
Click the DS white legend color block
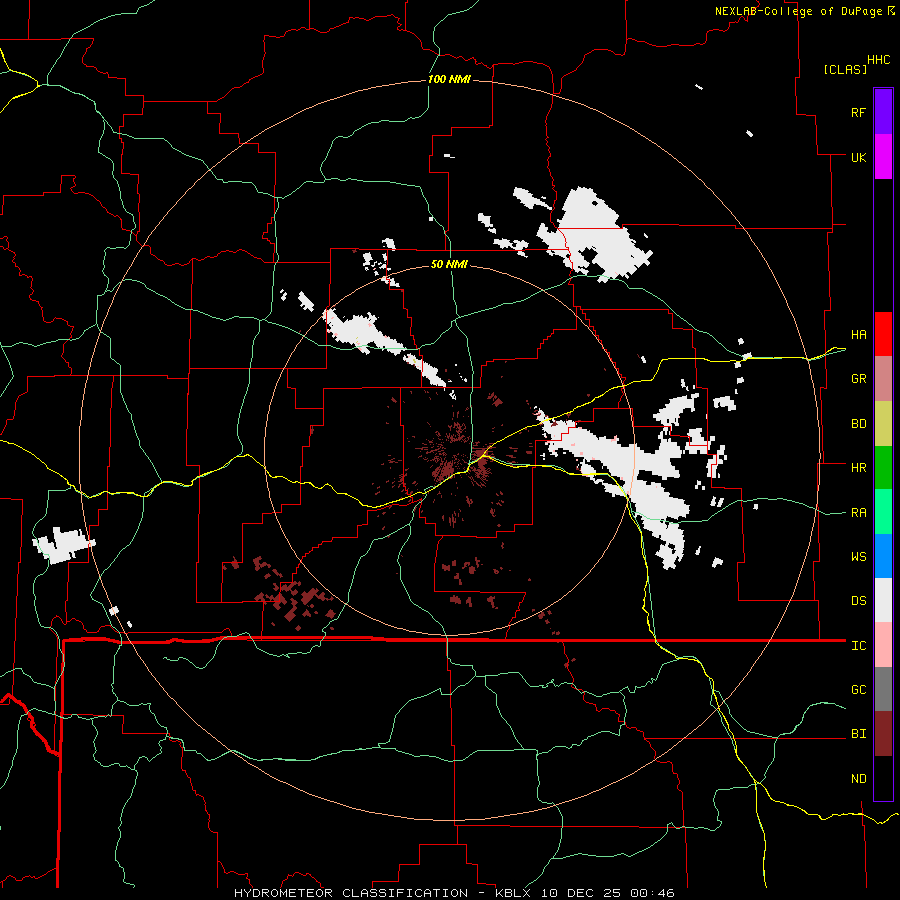tap(883, 600)
